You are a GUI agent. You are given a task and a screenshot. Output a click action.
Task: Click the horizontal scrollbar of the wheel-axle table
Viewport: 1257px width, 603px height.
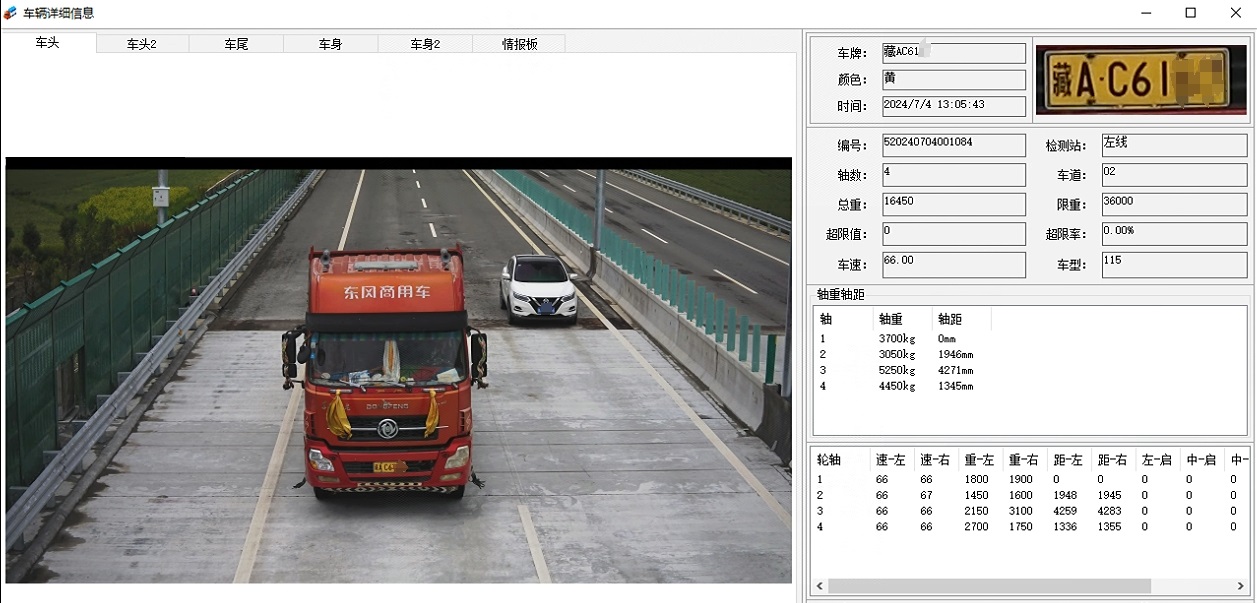[990, 586]
